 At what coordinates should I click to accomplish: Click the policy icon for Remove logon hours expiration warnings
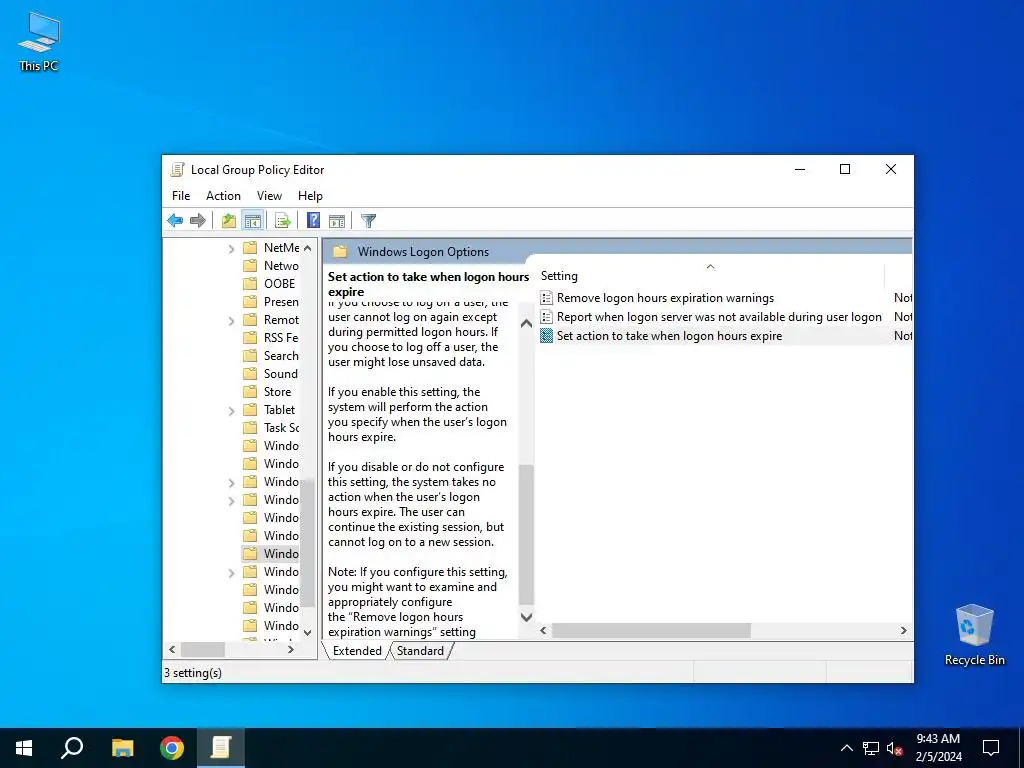[547, 298]
